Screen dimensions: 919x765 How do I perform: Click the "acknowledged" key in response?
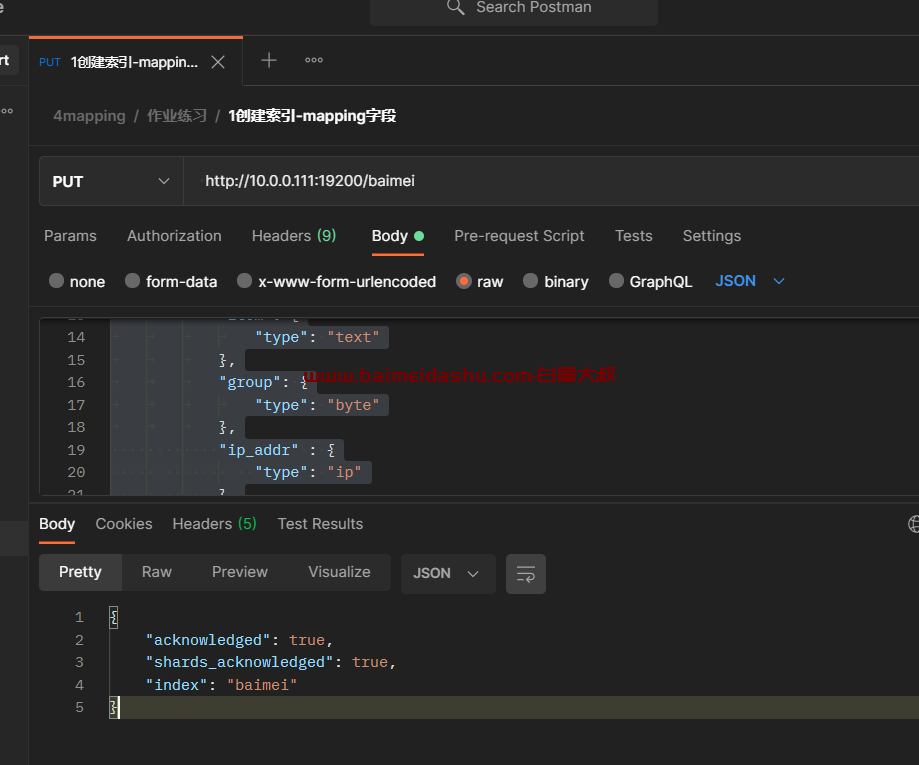[x=208, y=640]
